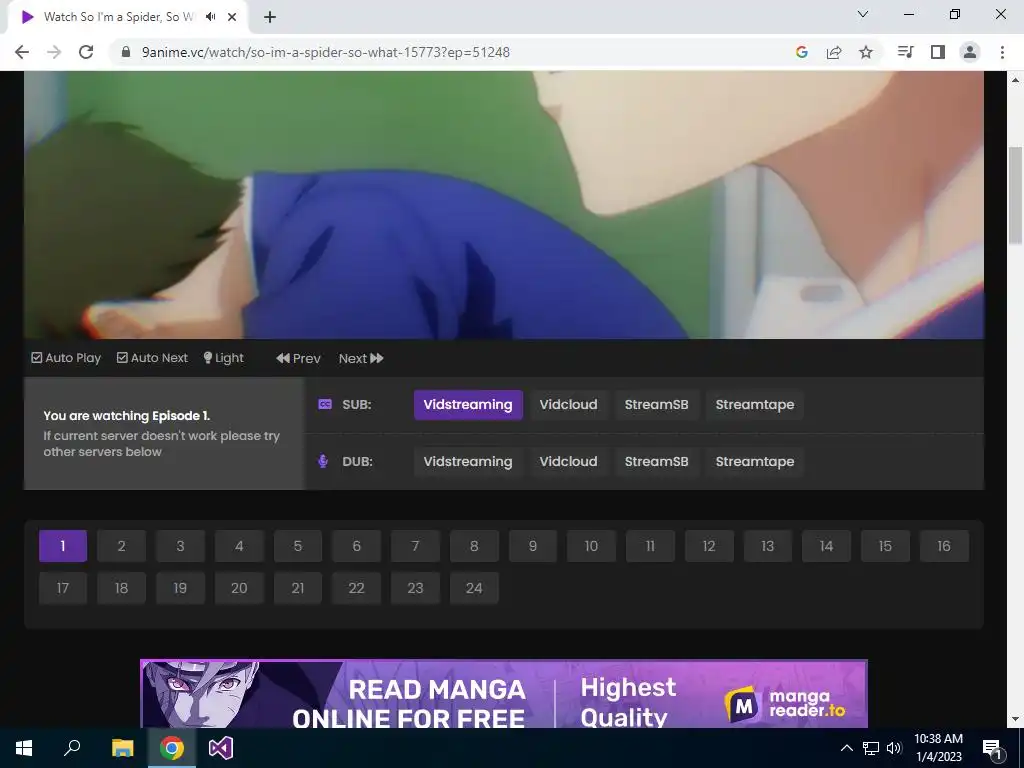This screenshot has height=768, width=1024.
Task: Open a new browser tab
Action: click(270, 17)
